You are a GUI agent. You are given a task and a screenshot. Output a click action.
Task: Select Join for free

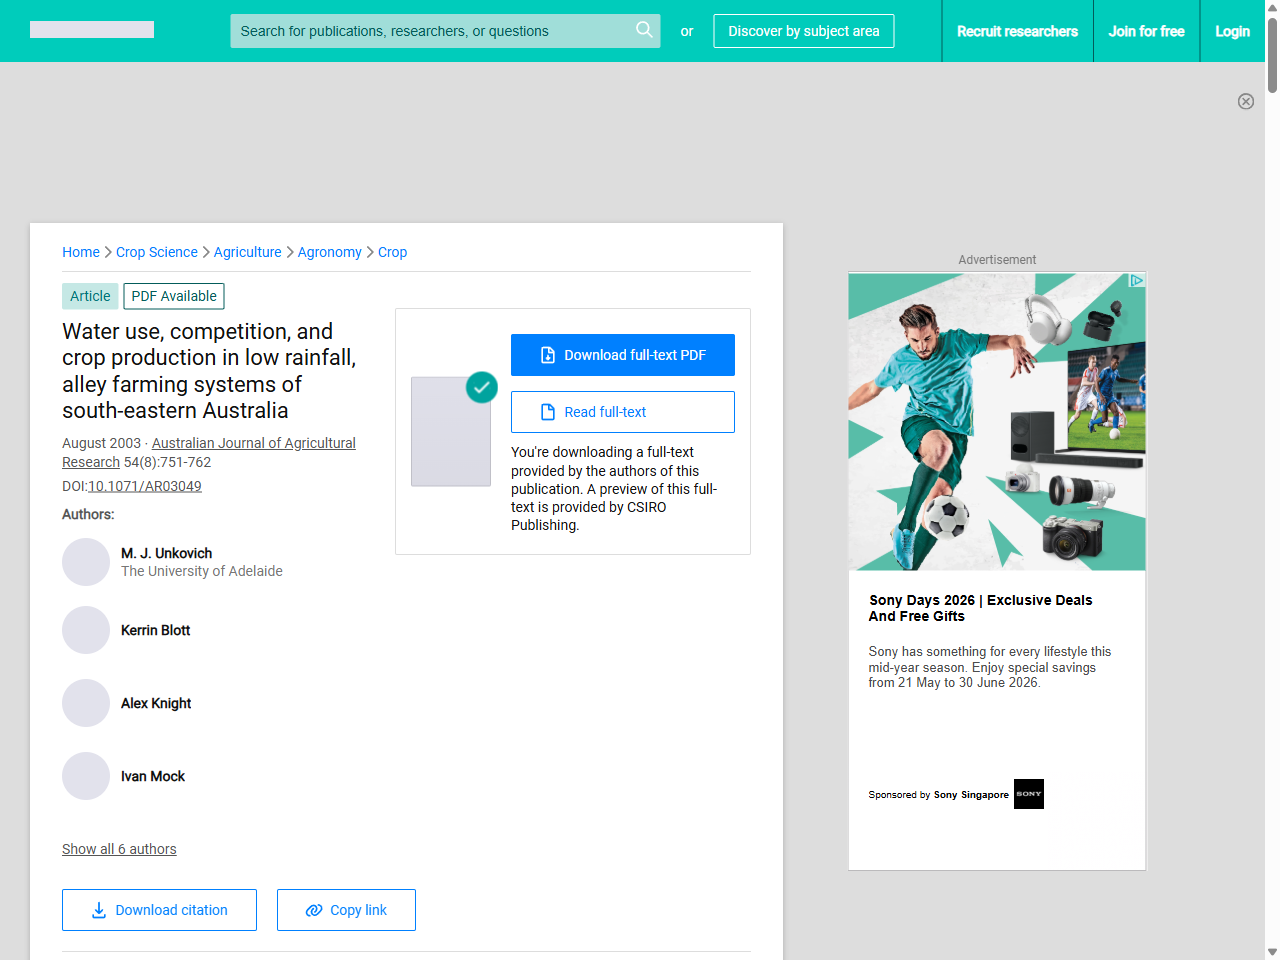click(x=1146, y=31)
